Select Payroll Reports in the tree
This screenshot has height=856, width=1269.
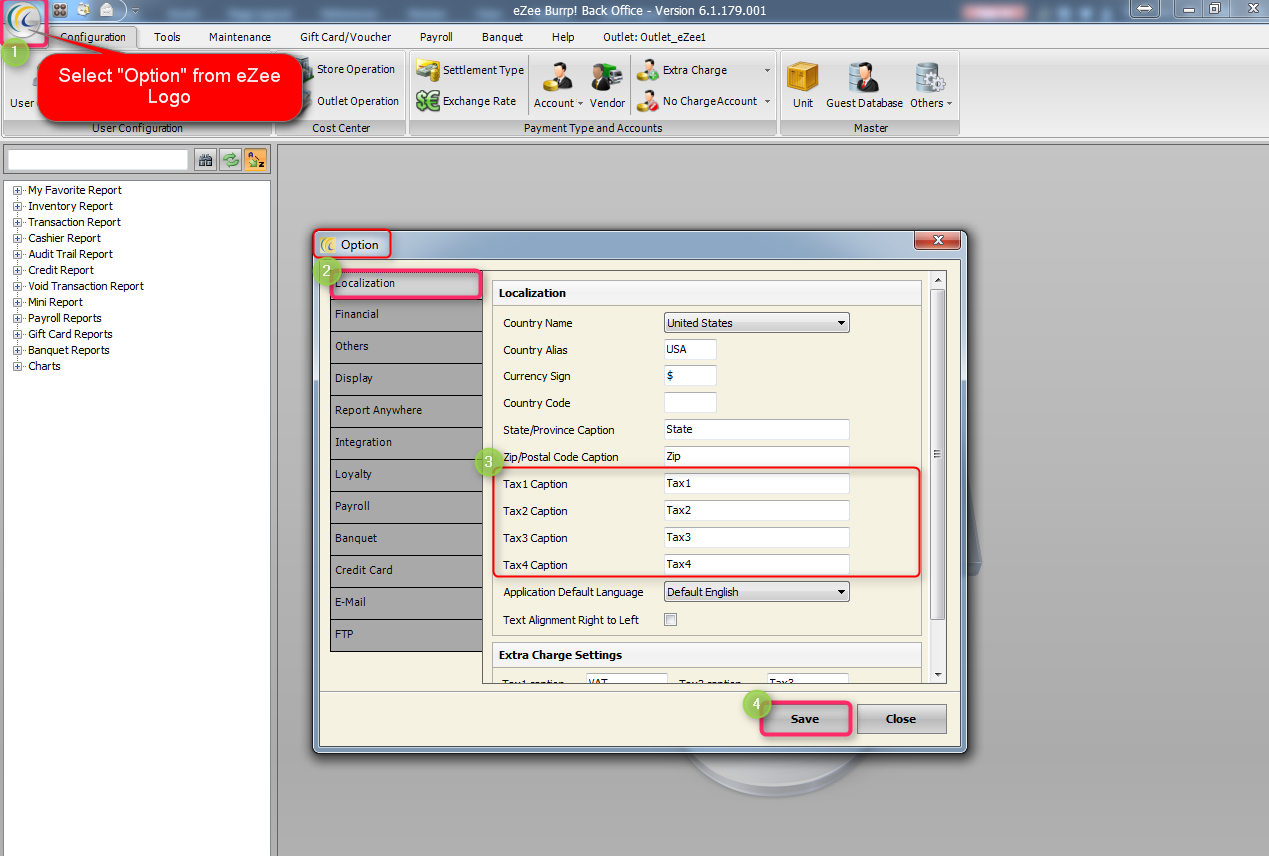65,318
